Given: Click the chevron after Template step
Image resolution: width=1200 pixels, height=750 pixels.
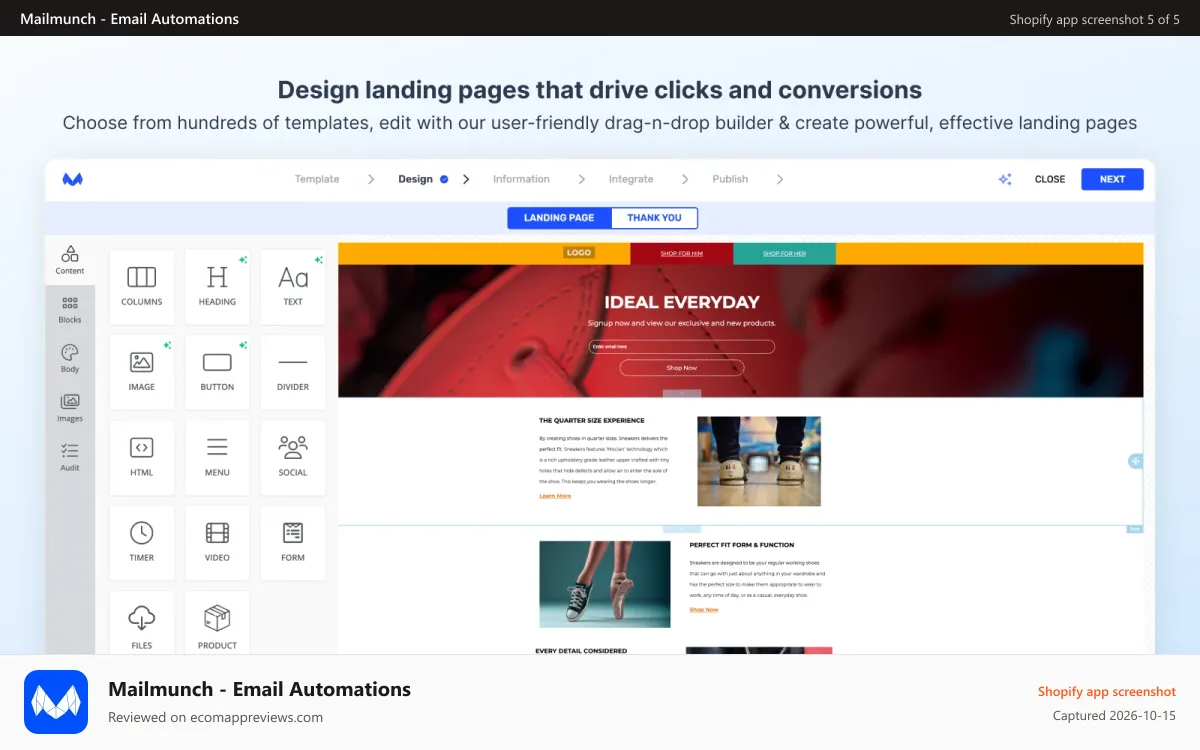Looking at the screenshot, I should 371,179.
